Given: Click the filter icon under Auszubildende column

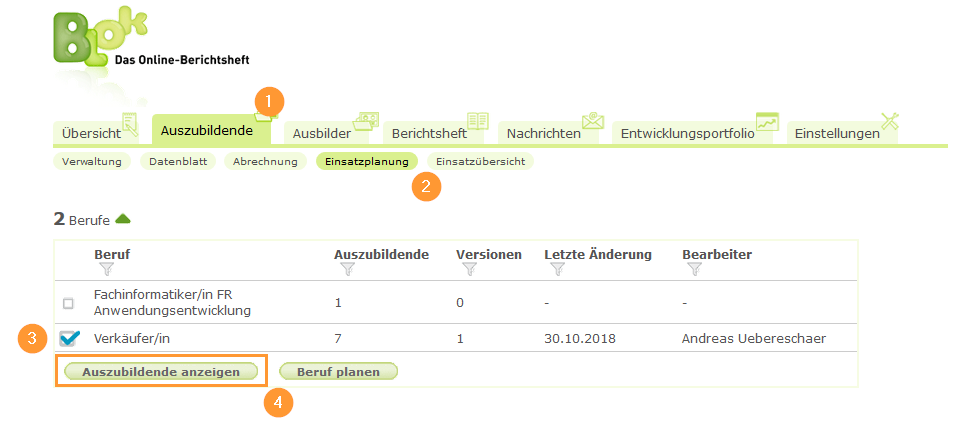Looking at the screenshot, I should [345, 269].
